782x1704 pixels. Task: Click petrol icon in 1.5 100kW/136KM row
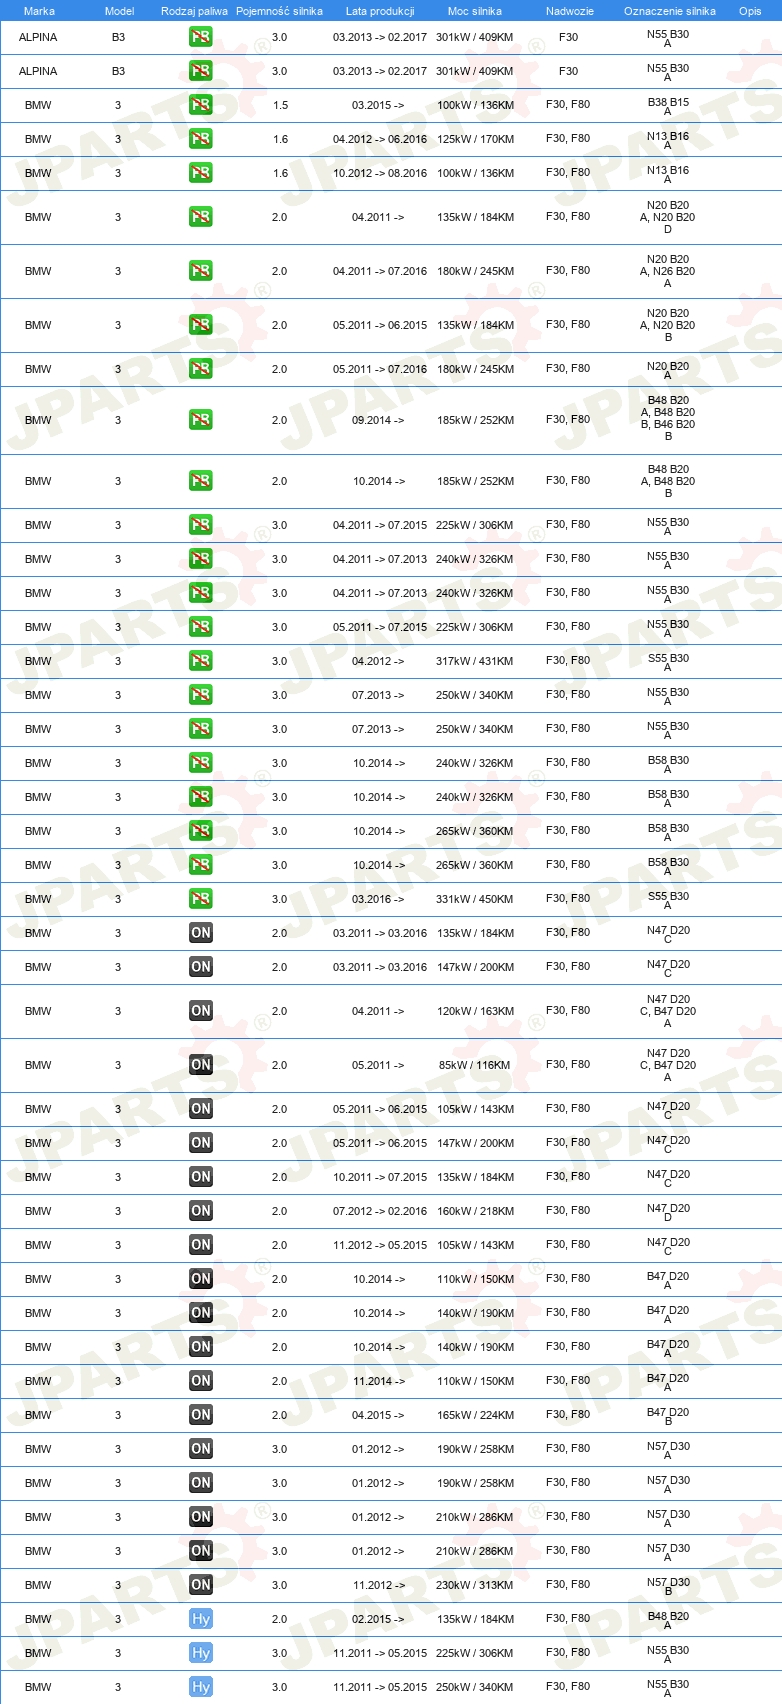click(201, 105)
